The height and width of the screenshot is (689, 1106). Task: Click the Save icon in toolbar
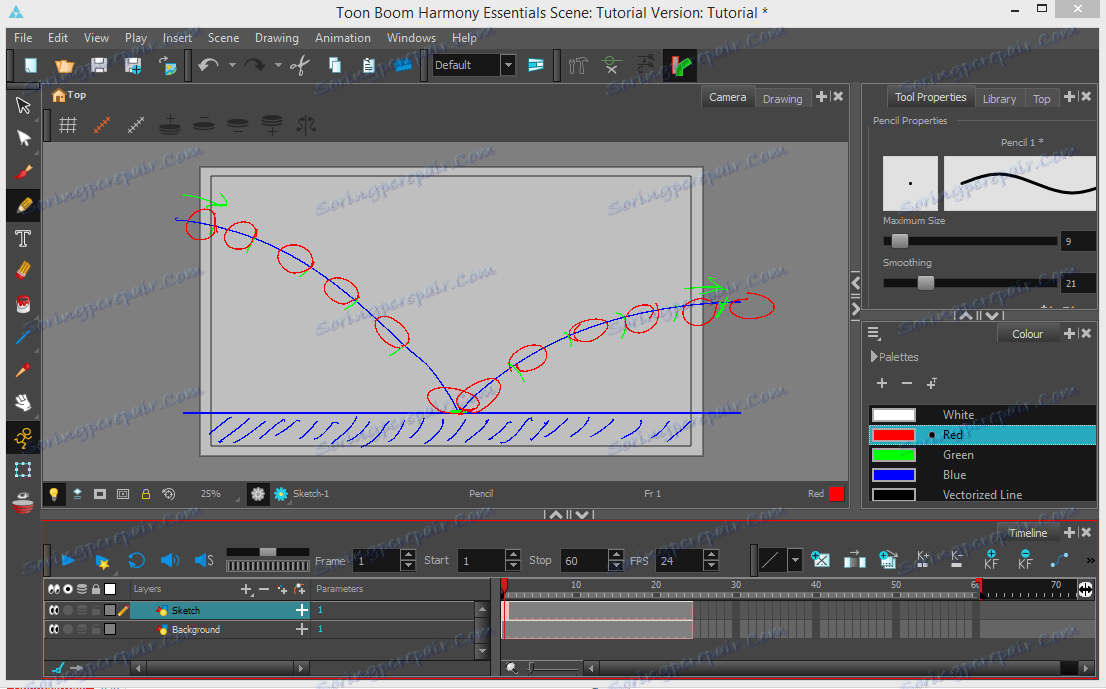pos(99,65)
